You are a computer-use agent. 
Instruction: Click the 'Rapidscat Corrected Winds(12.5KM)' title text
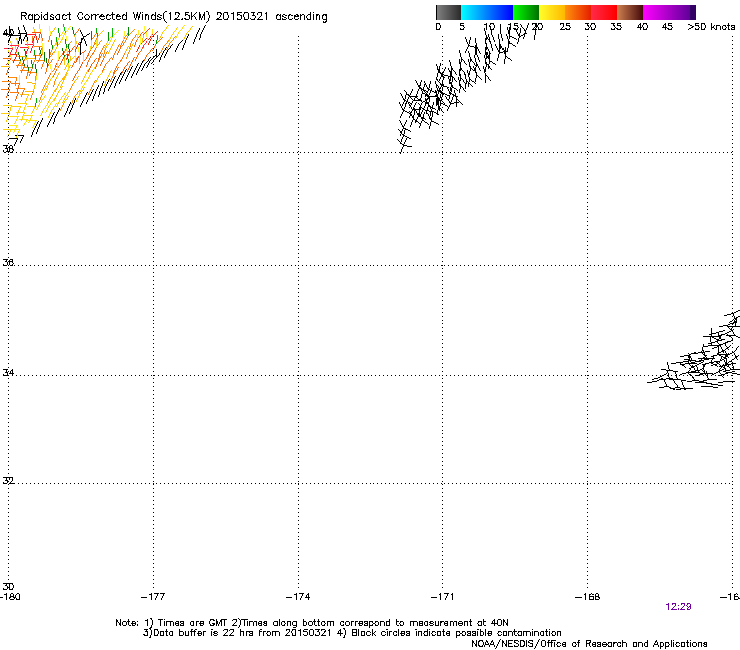(115, 17)
